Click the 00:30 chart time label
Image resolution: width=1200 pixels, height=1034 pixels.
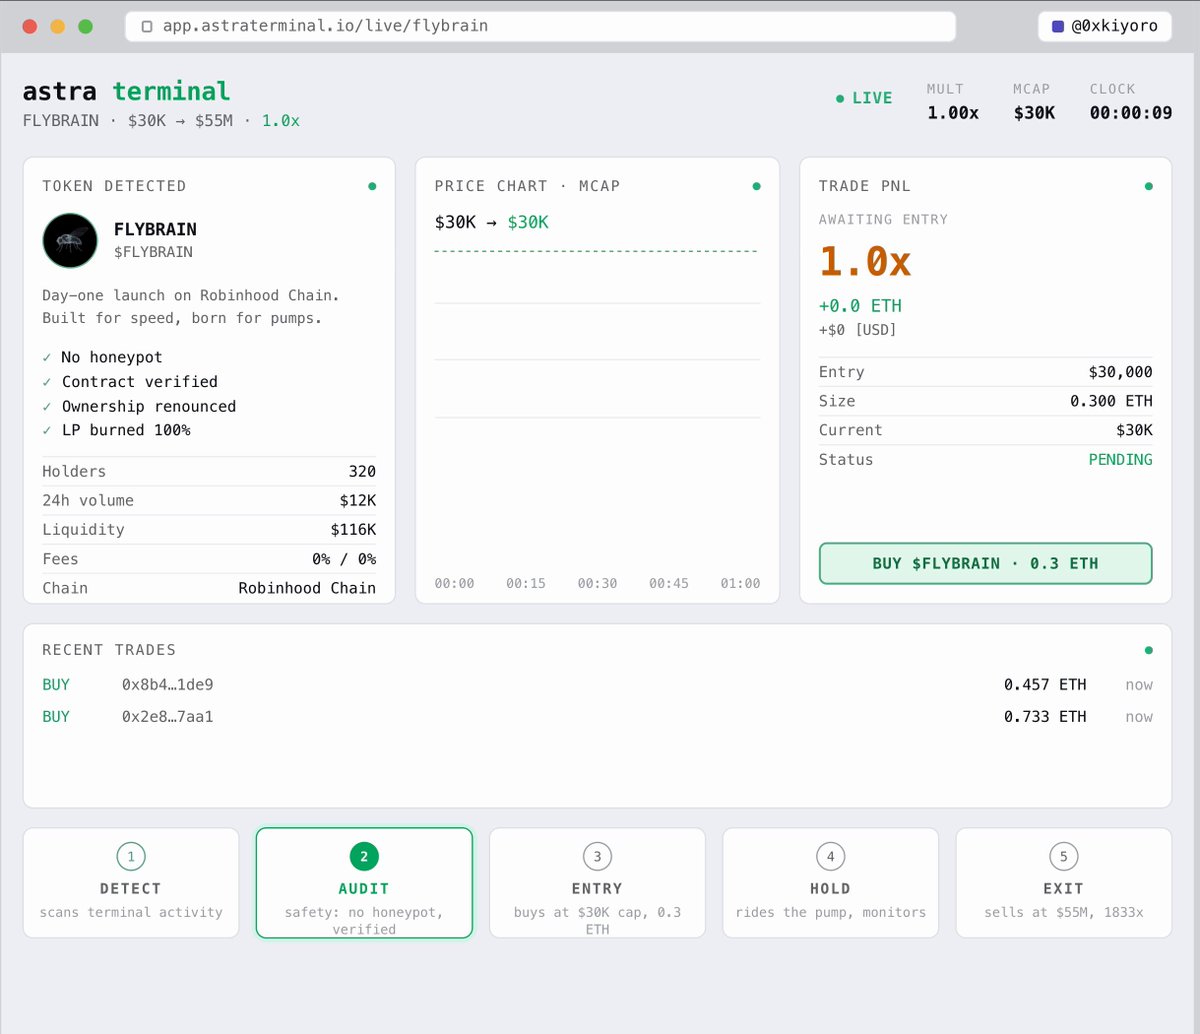[x=597, y=583]
